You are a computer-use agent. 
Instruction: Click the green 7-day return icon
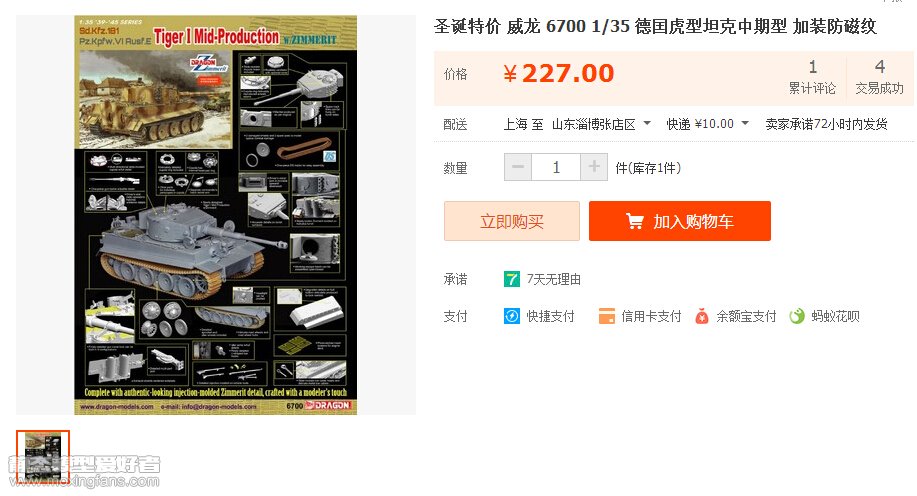point(512,279)
